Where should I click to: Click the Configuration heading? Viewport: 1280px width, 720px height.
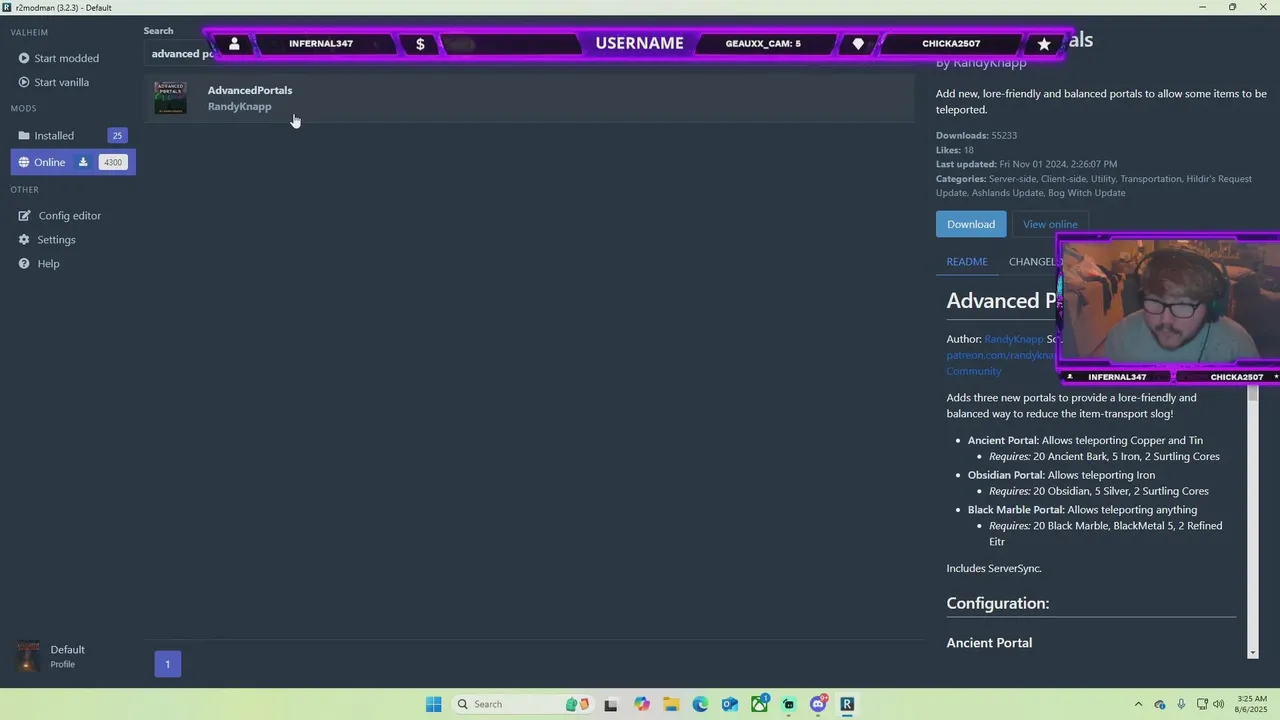[998, 603]
